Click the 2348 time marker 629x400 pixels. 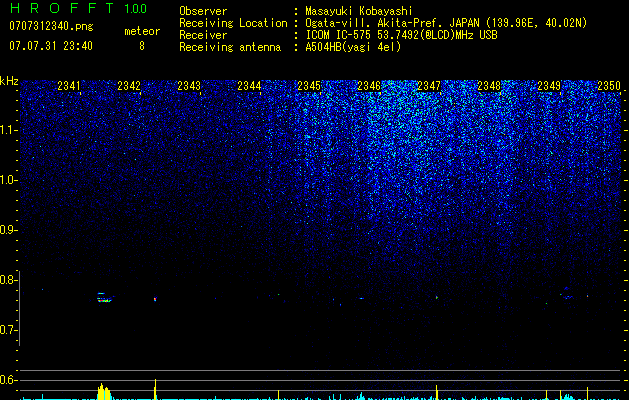coord(489,85)
